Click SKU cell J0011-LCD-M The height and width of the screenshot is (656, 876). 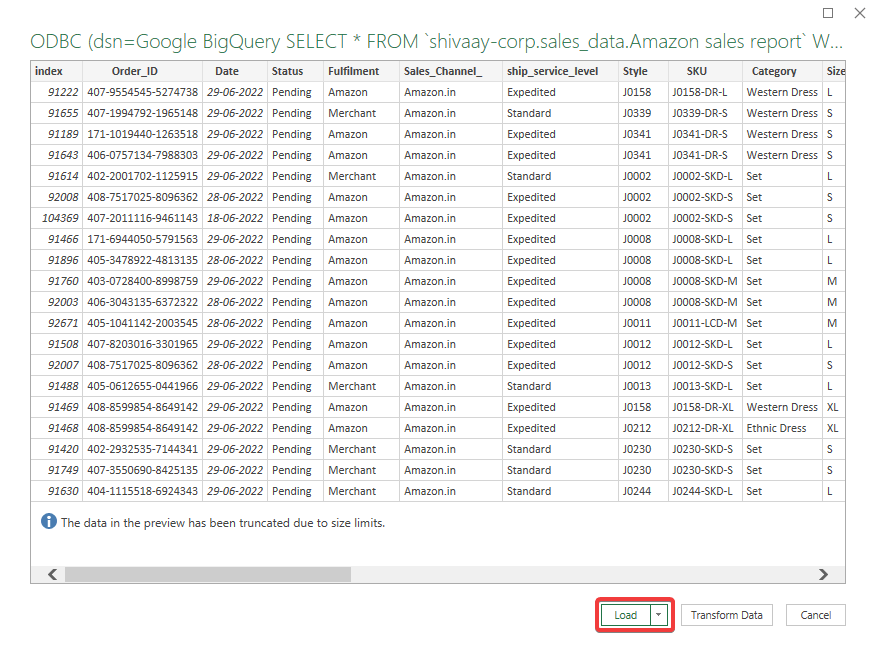704,324
